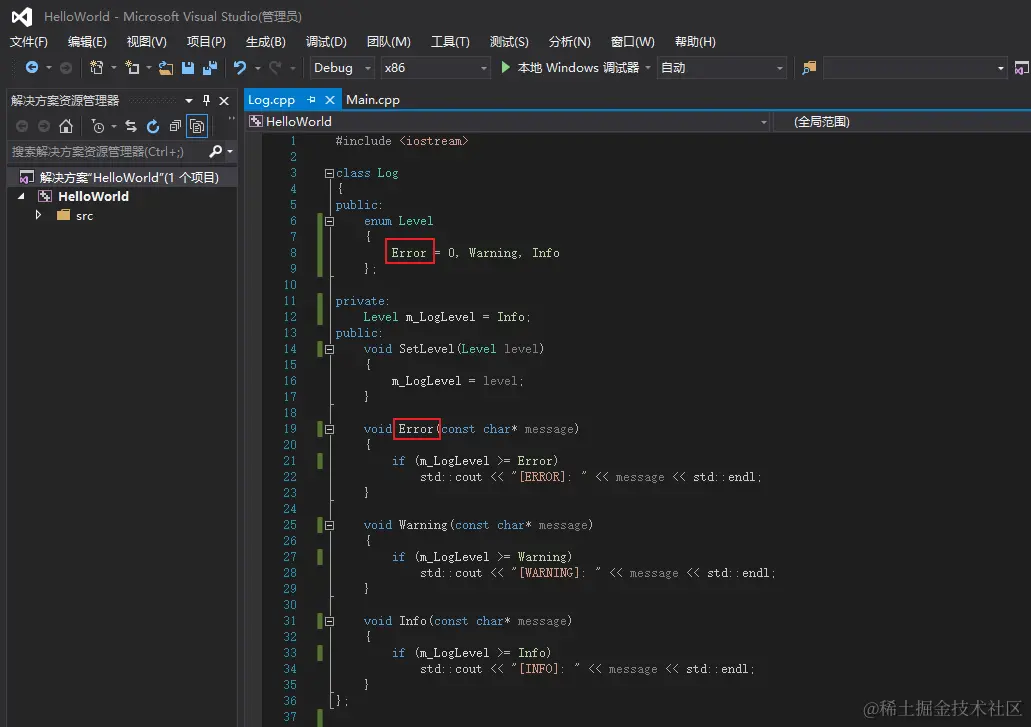
Task: Toggle auto-hide pin on Solution Explorer
Action: tap(206, 100)
